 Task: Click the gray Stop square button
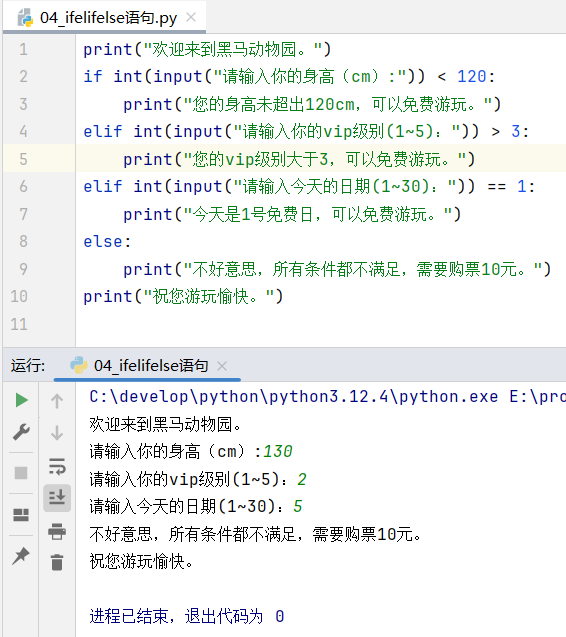pyautogui.click(x=21, y=473)
